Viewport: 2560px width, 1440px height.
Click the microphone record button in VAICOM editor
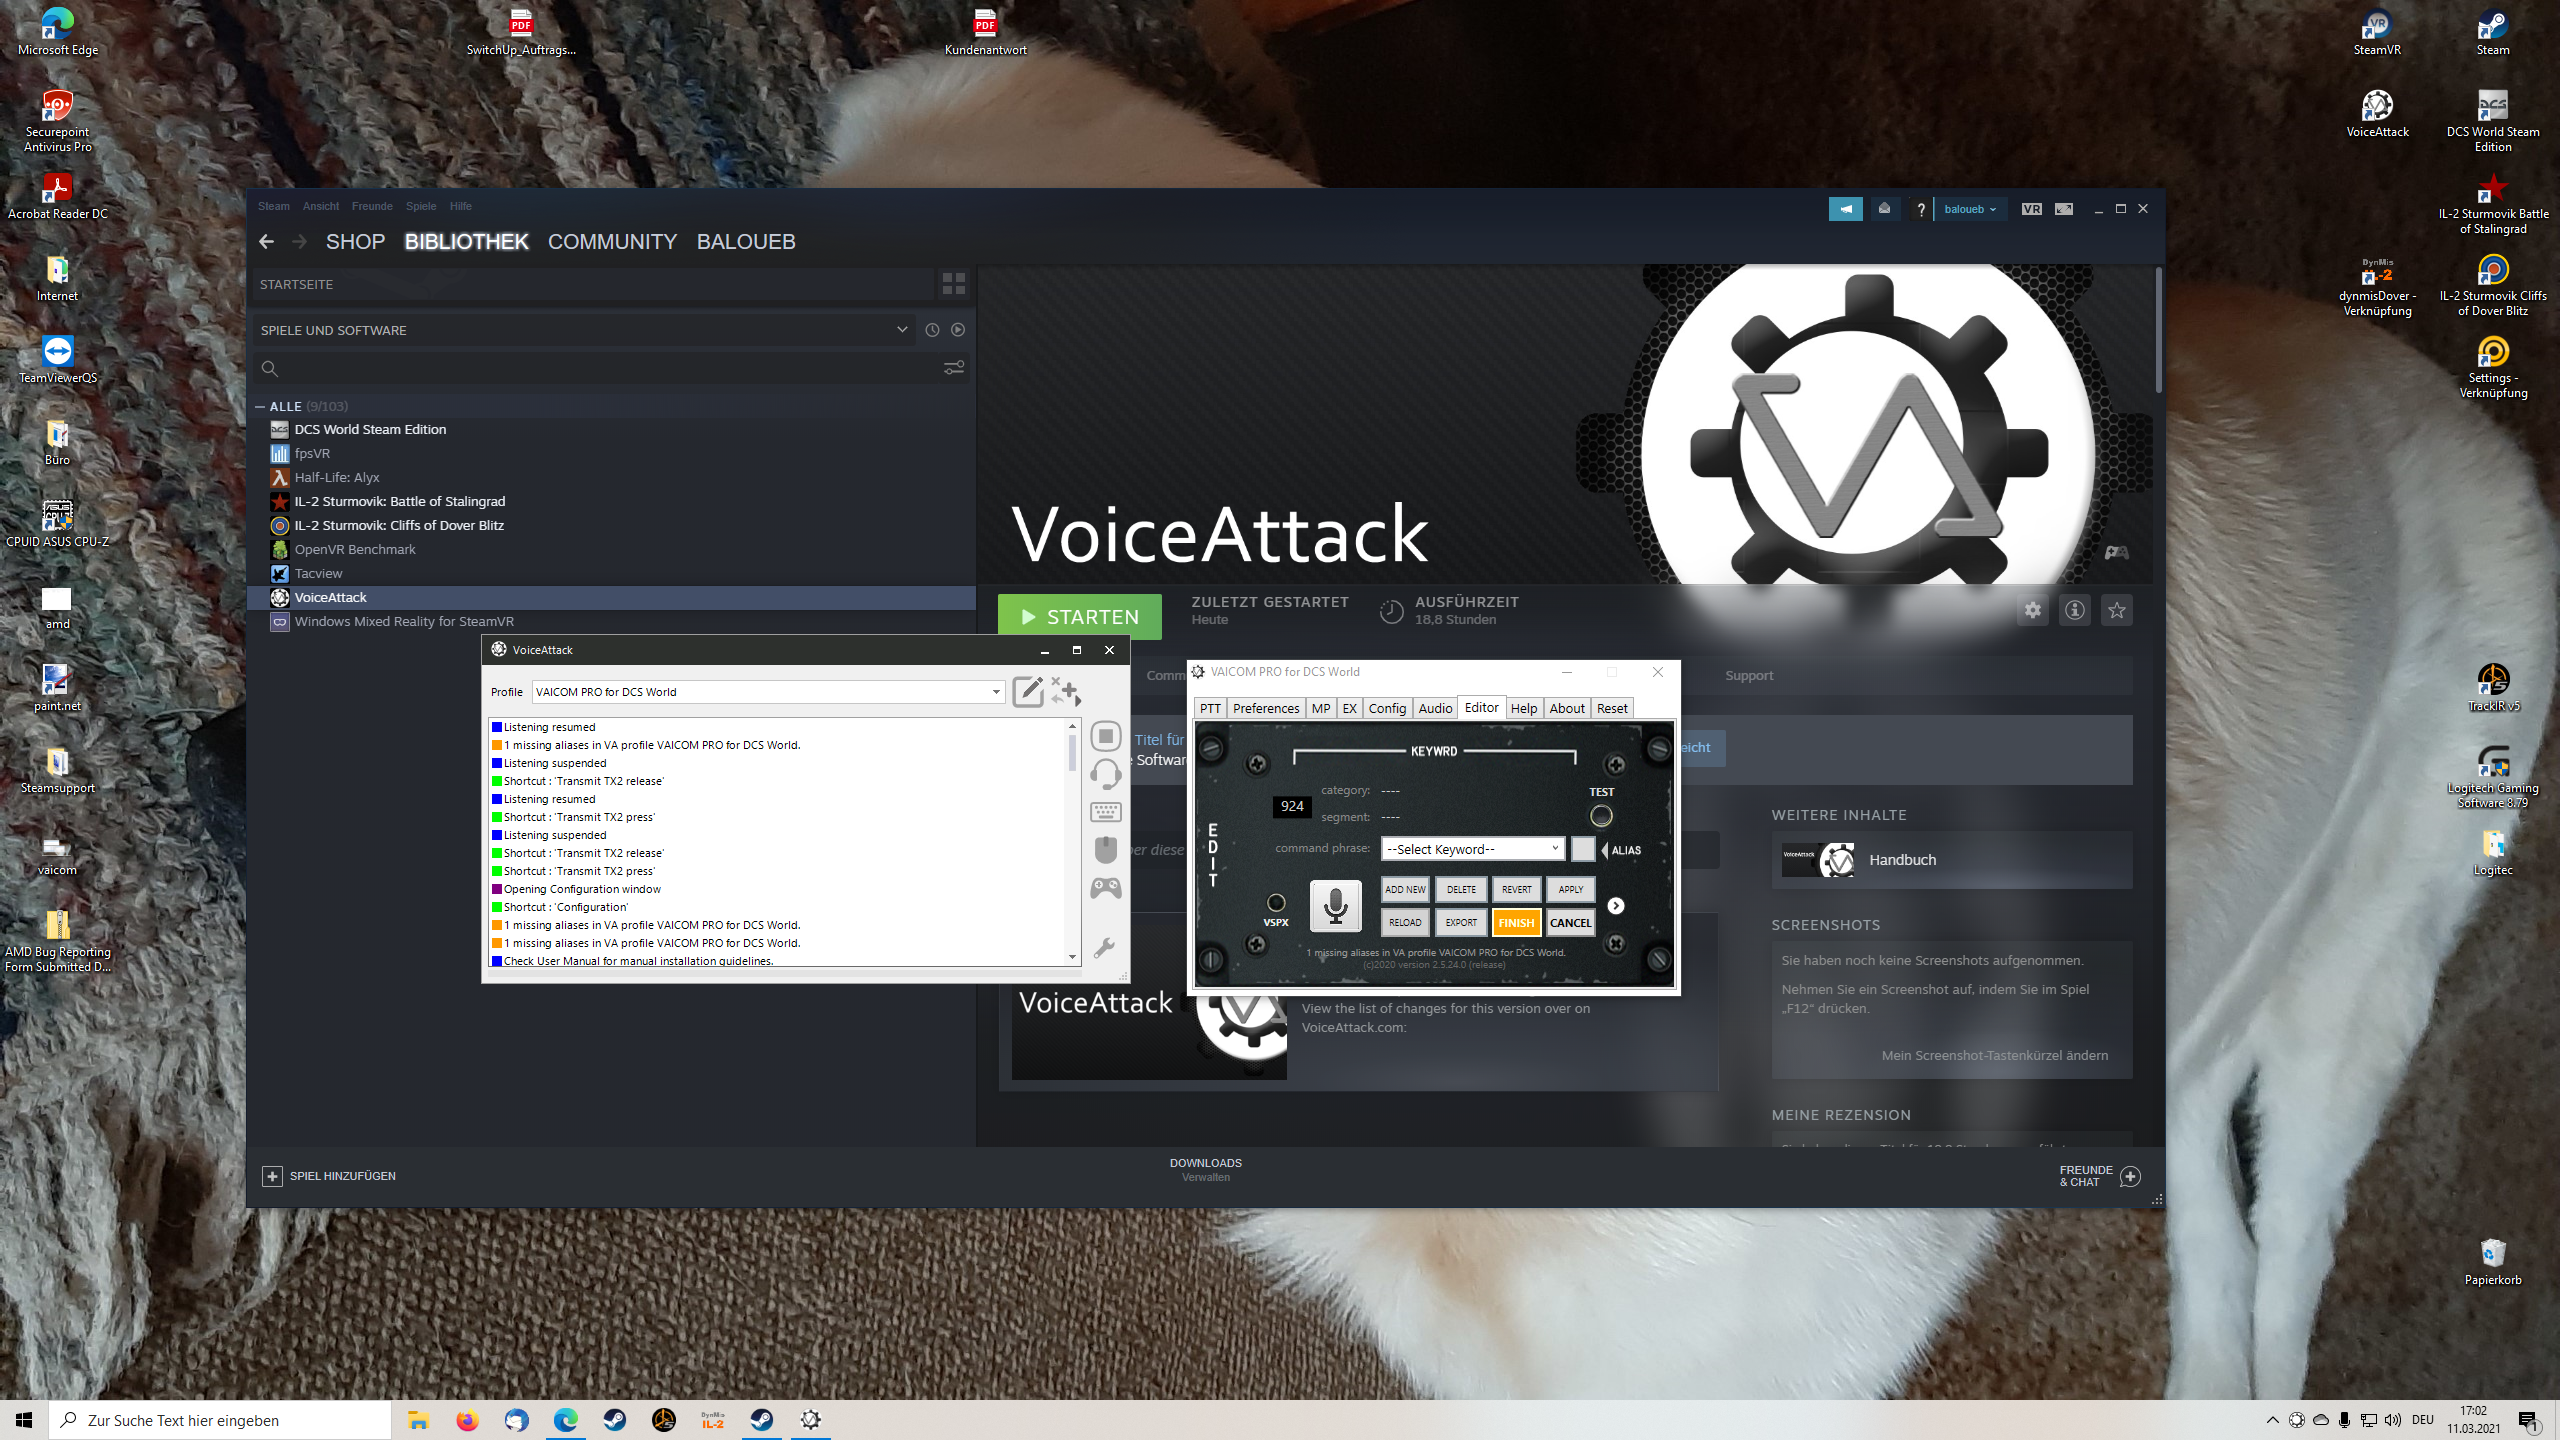(1335, 906)
